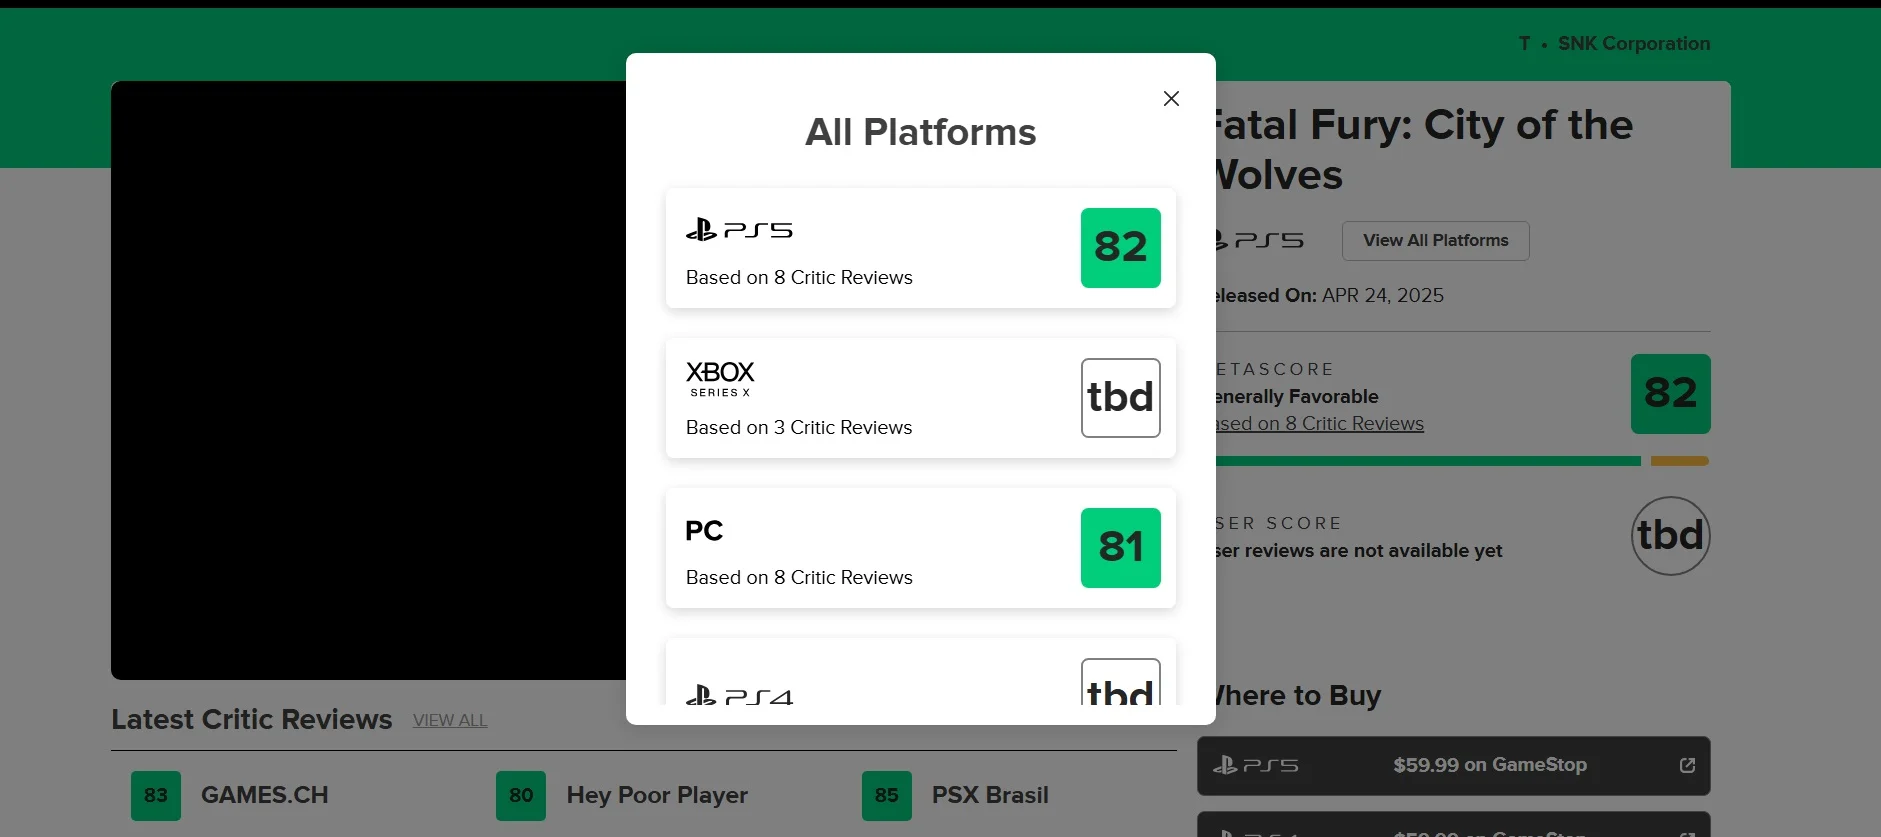Image resolution: width=1881 pixels, height=837 pixels.
Task: Click the user score tbd circle
Action: coord(1670,536)
